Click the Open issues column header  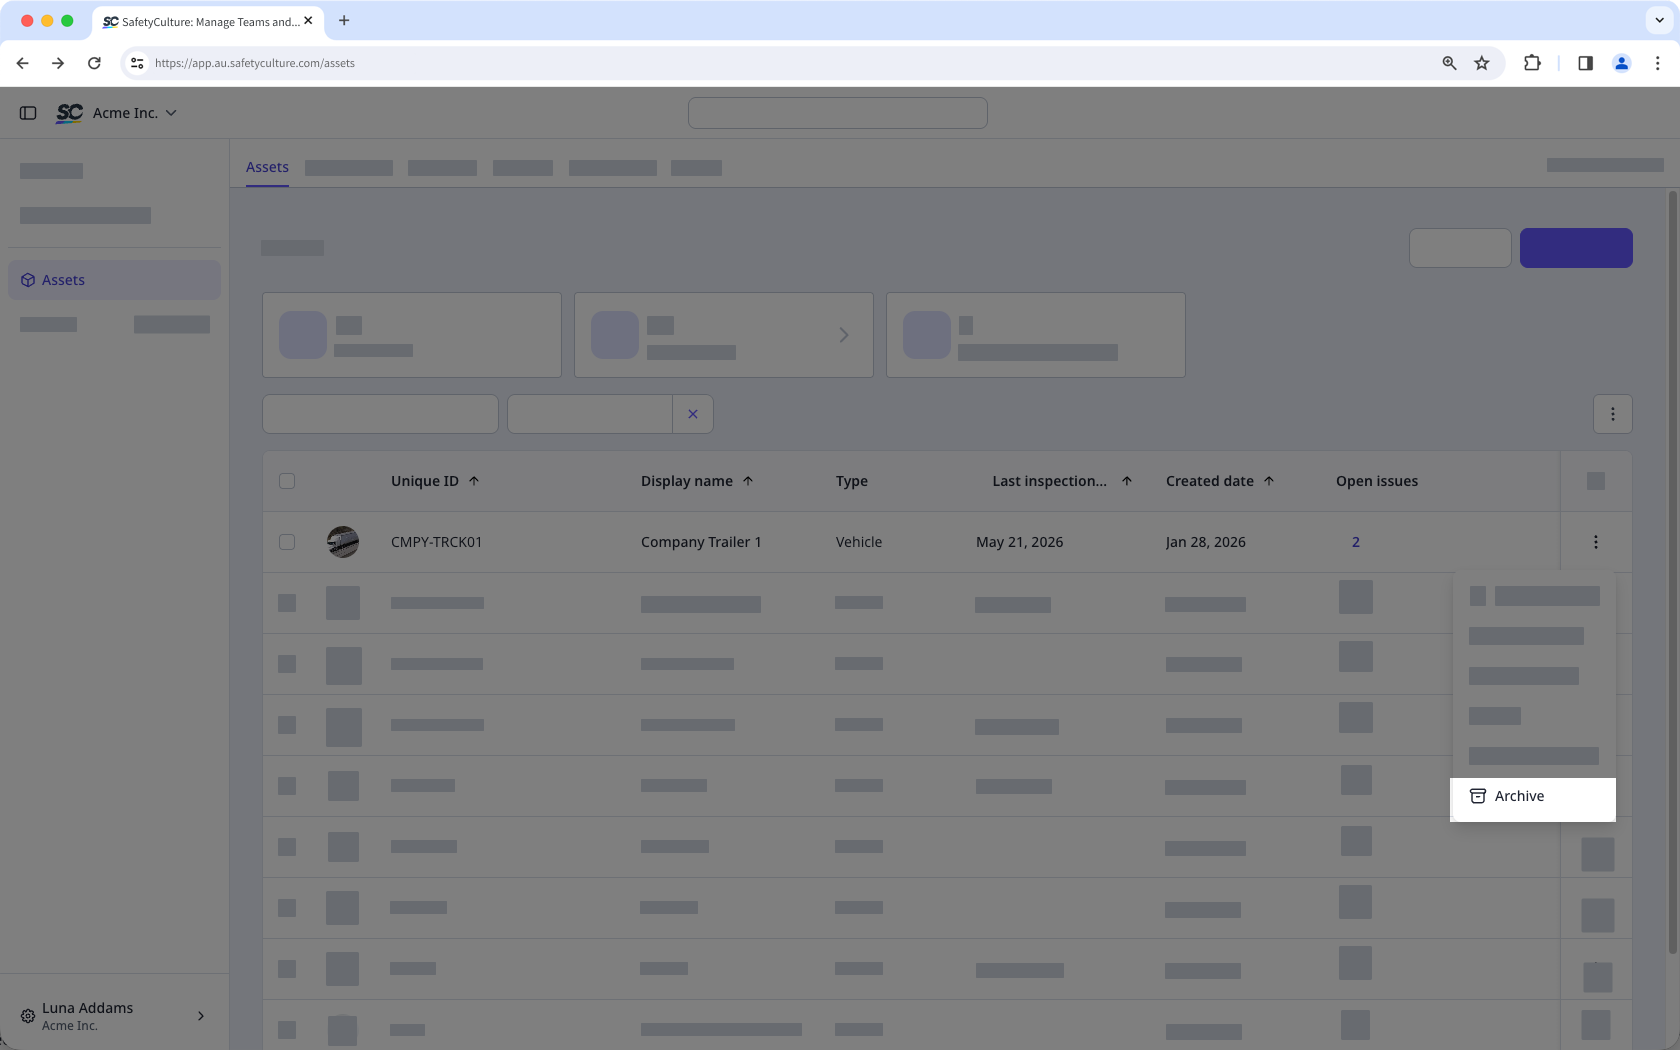(x=1377, y=481)
